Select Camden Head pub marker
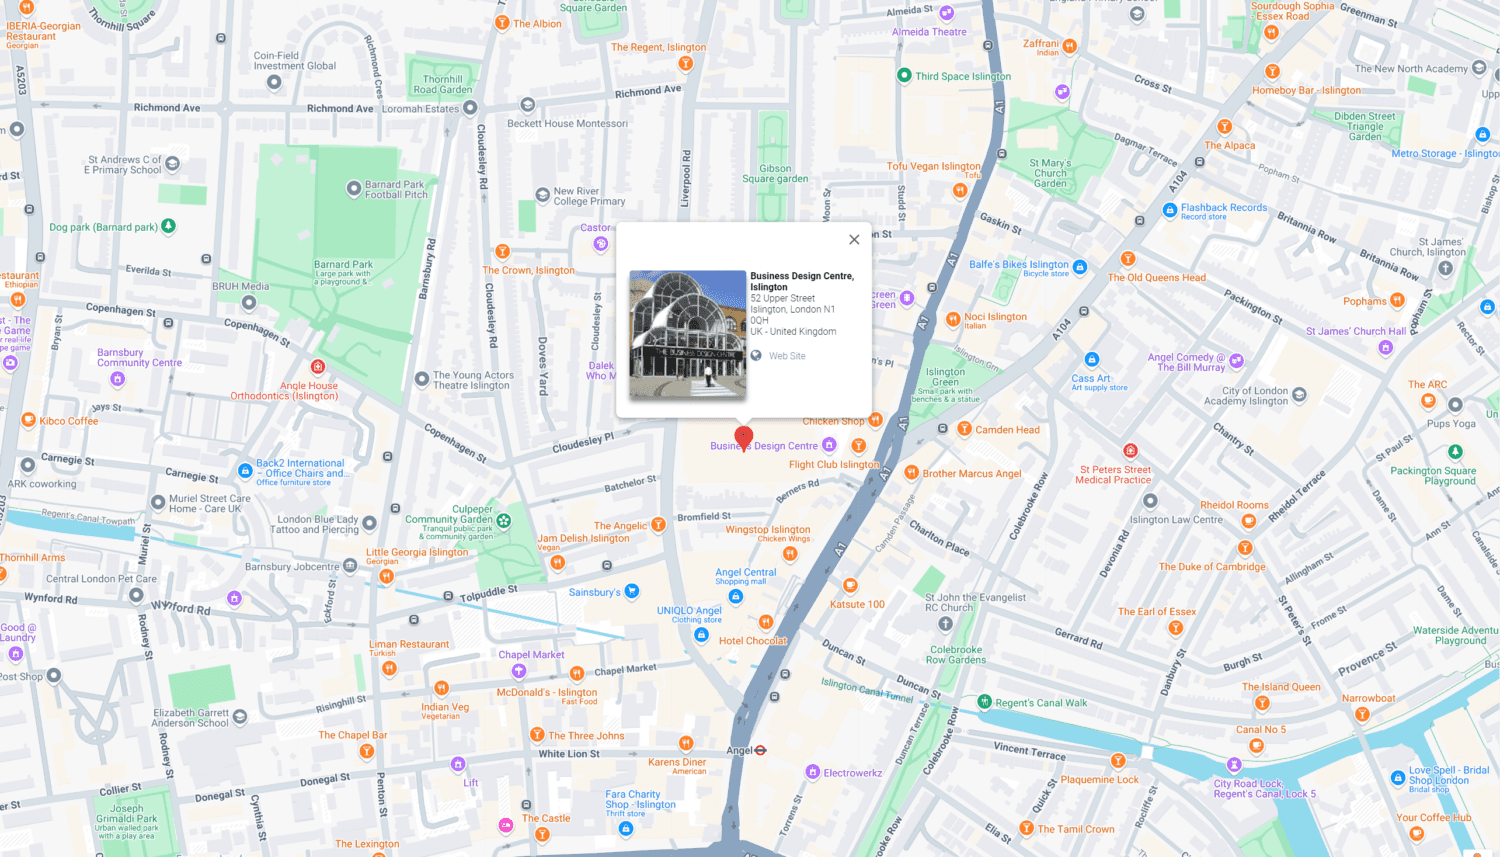 [x=964, y=429]
